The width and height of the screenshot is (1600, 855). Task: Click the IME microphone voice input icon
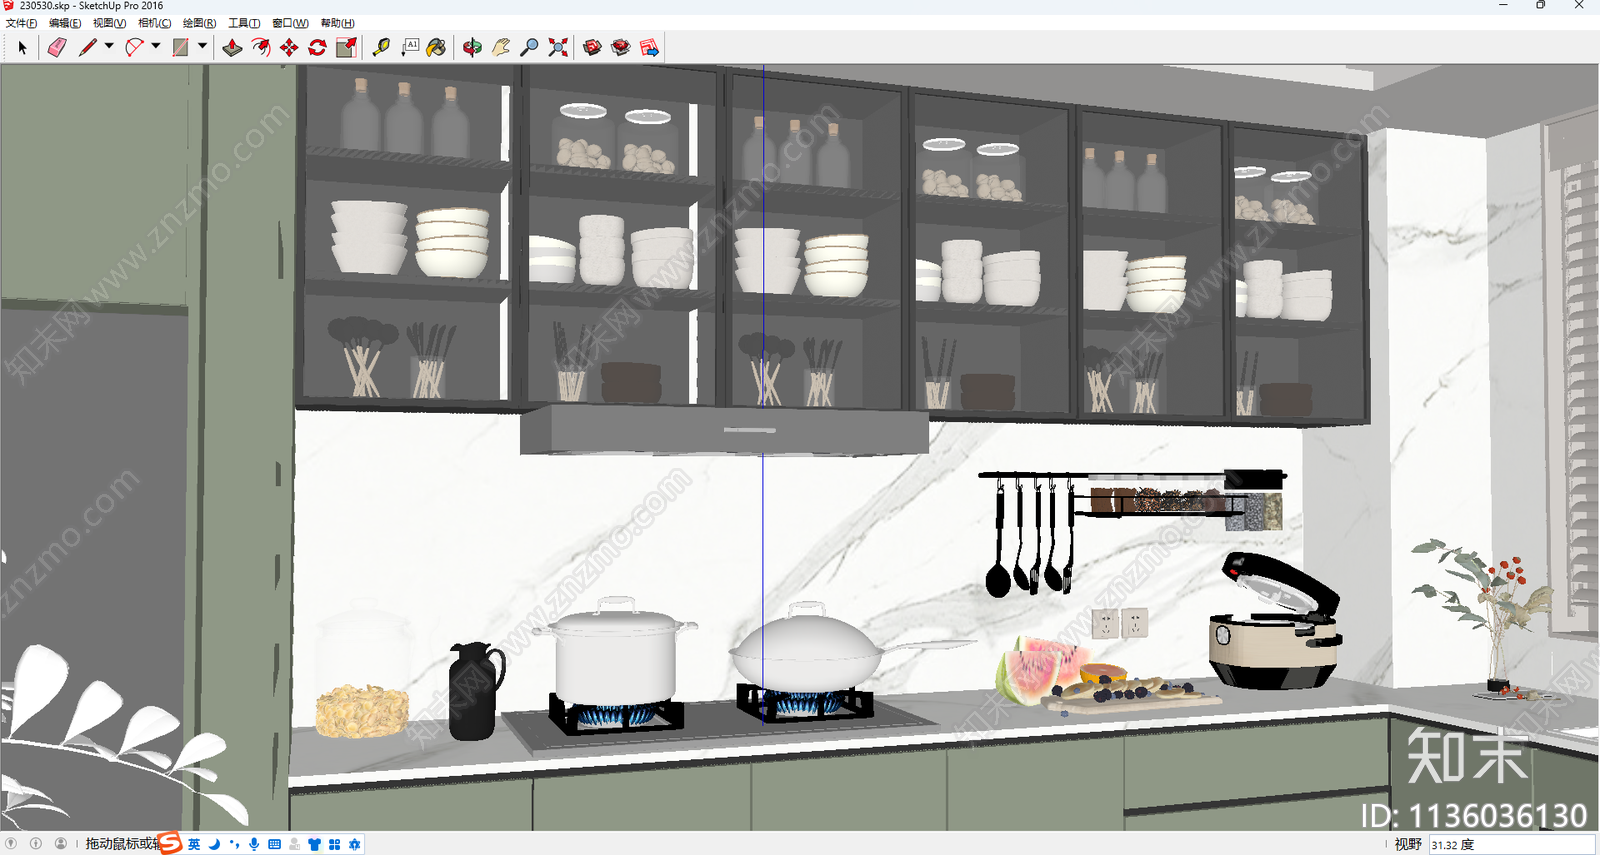(x=254, y=844)
